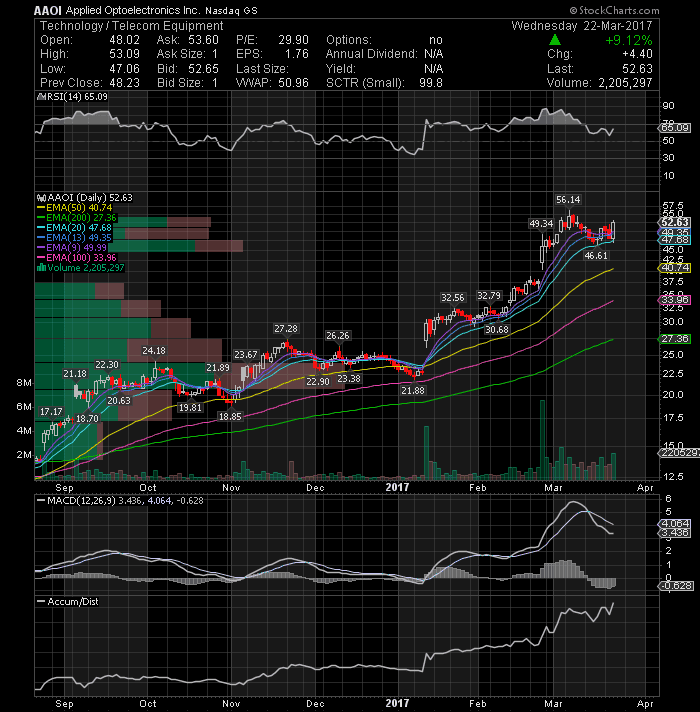
Task: Click the 18.85 low price label
Action: point(230,416)
